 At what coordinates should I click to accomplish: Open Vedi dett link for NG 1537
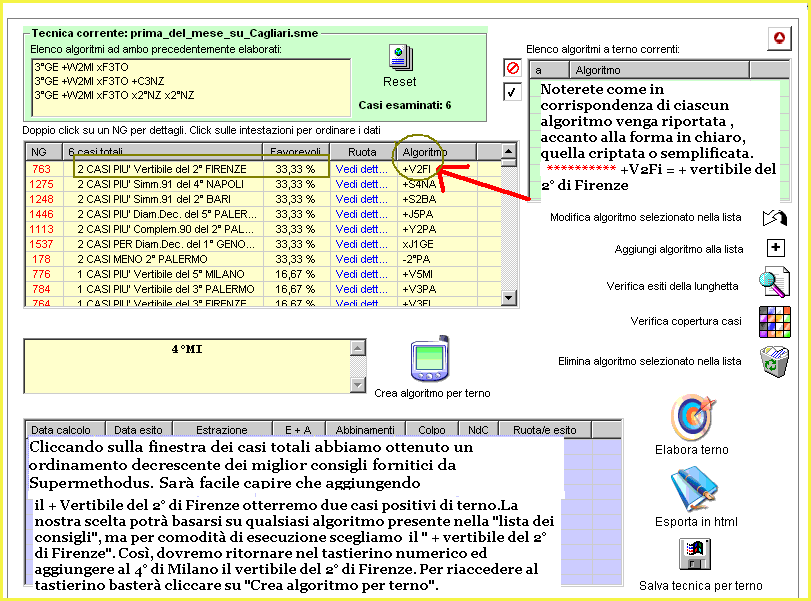[x=362, y=244]
